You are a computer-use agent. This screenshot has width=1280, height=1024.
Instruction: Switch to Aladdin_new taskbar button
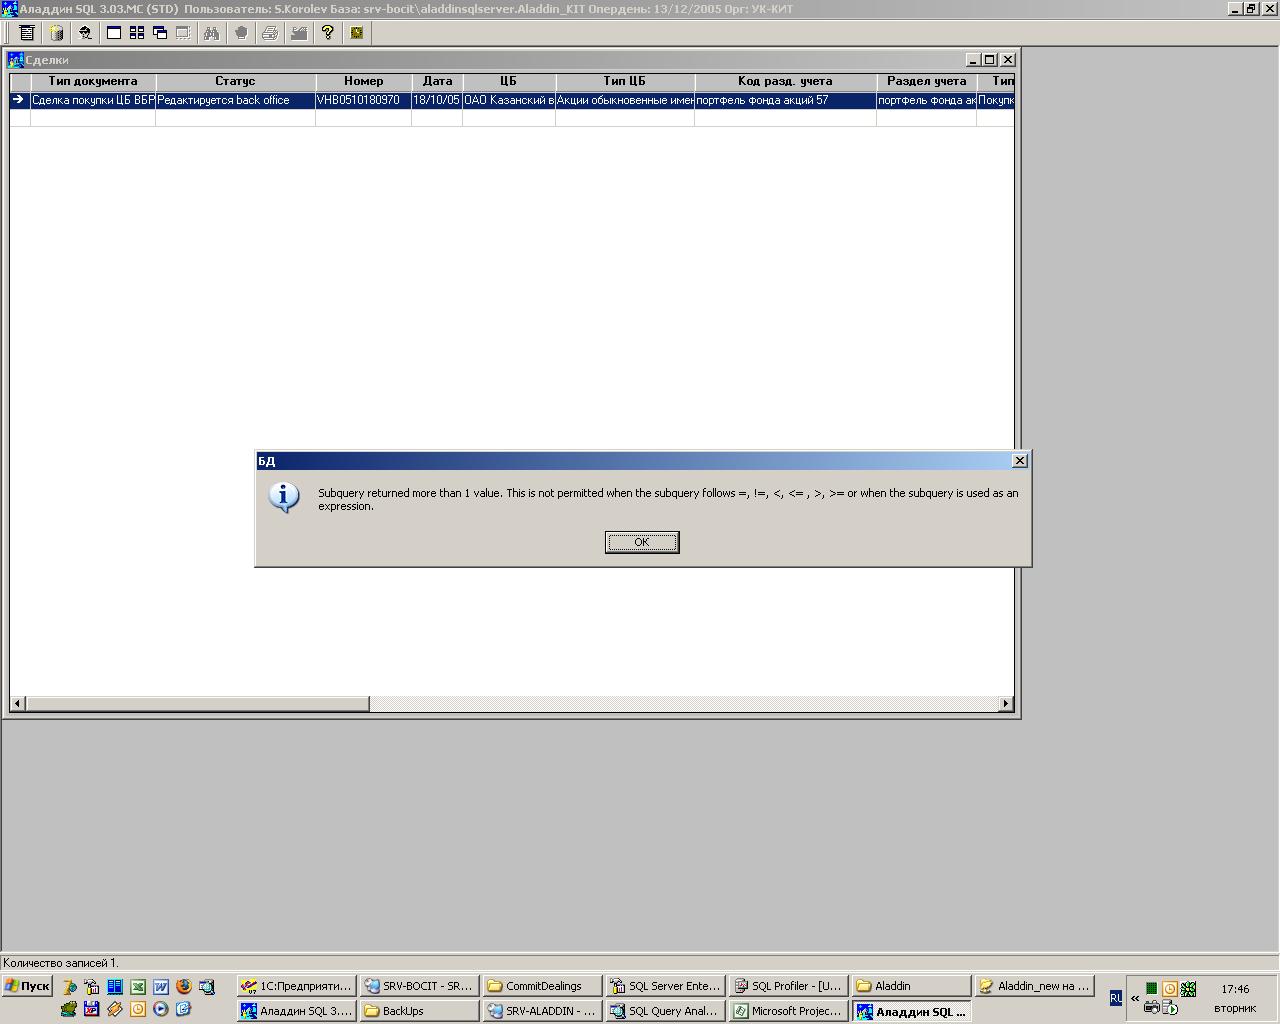tap(1034, 986)
